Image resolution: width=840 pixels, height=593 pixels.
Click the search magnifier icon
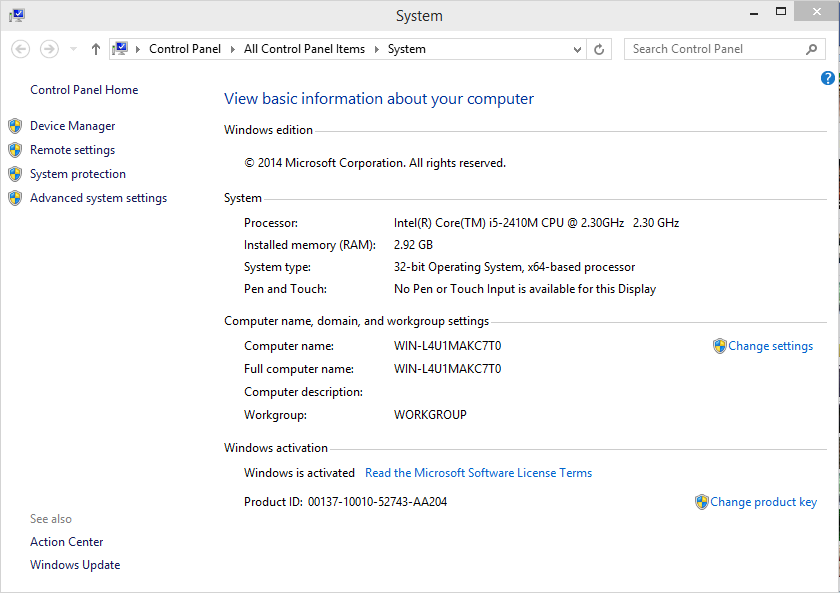click(x=811, y=48)
